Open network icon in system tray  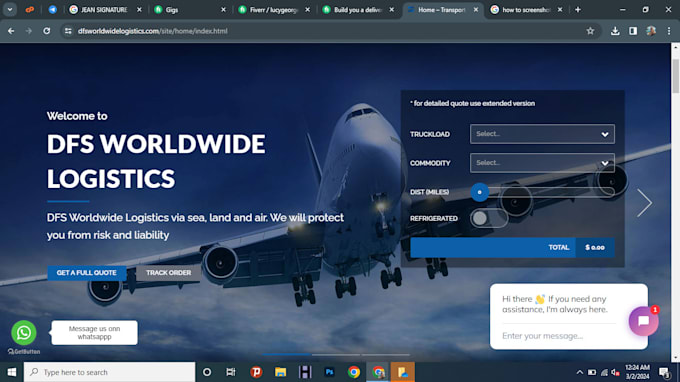[x=604, y=372]
